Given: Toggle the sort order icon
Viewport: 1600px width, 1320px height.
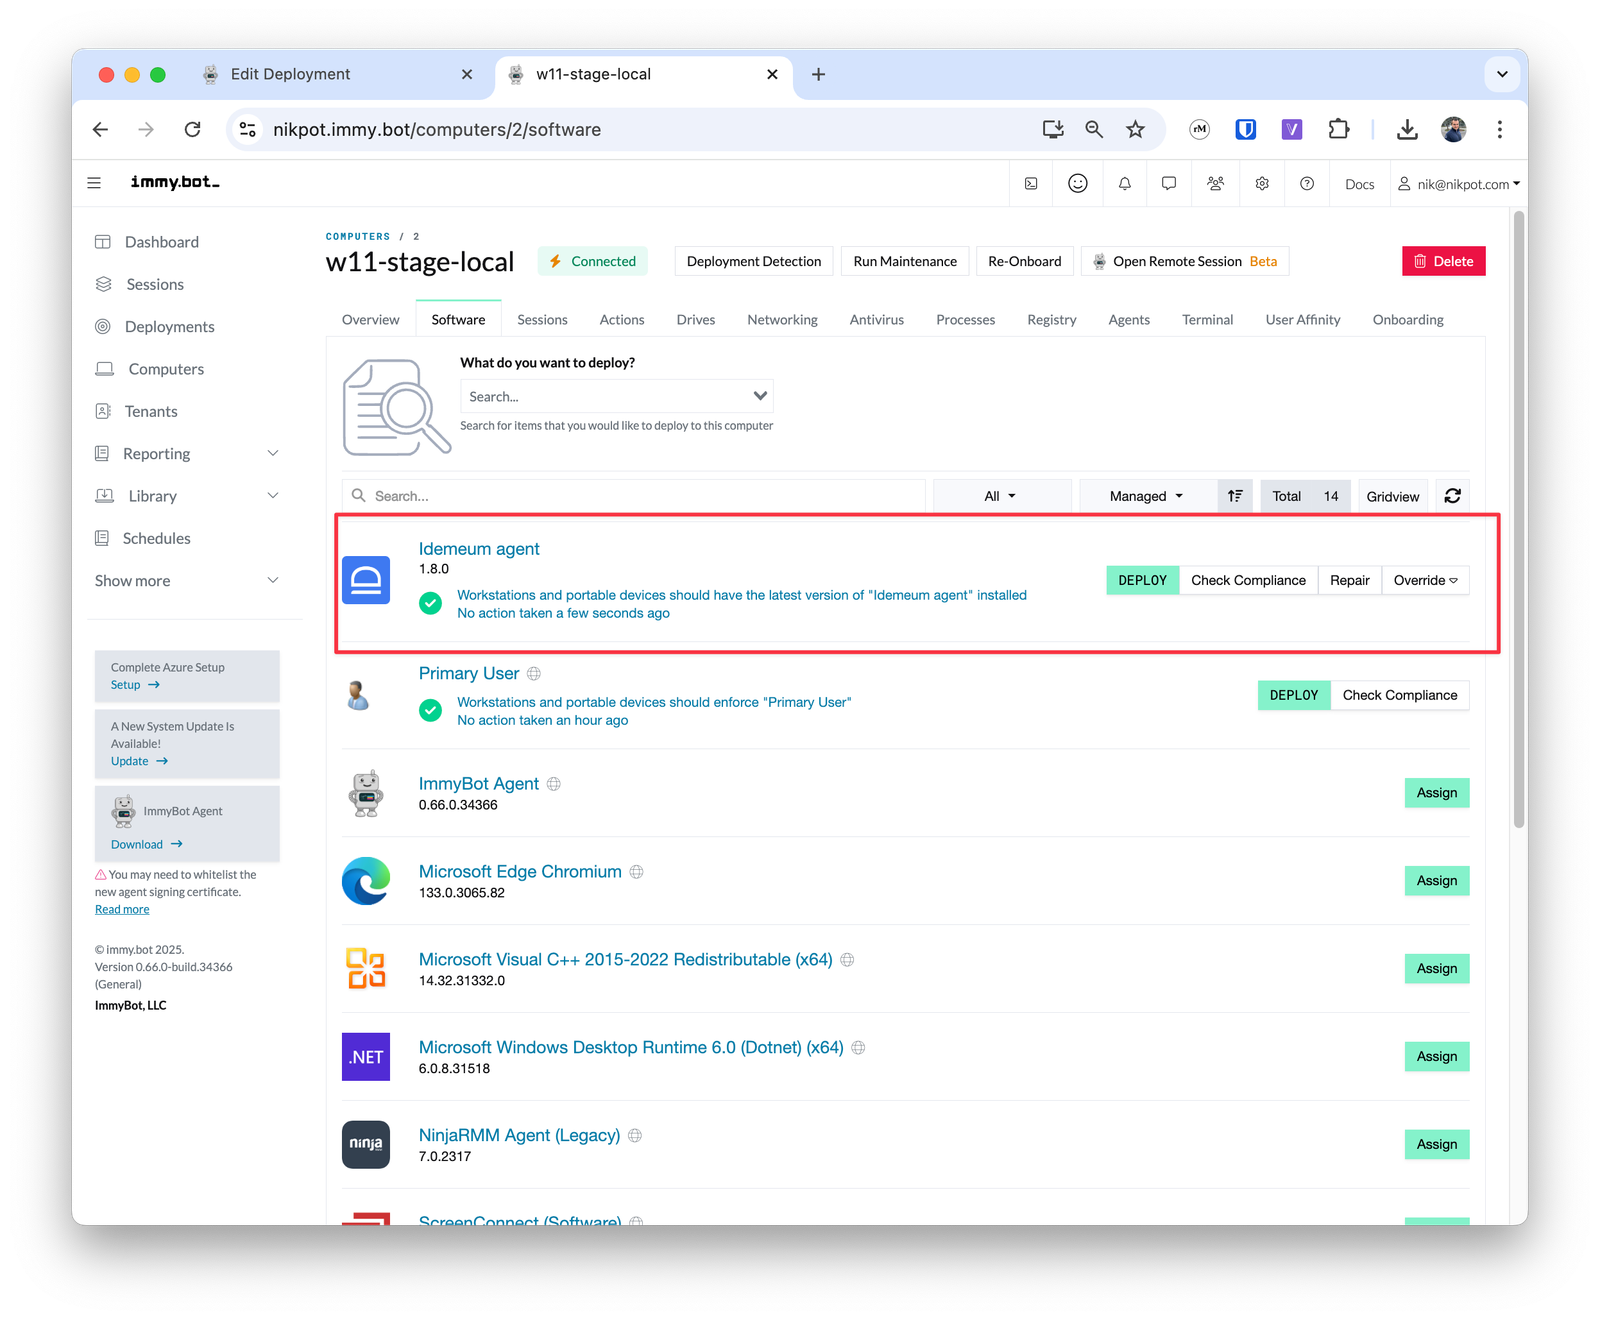Looking at the screenshot, I should (1235, 496).
